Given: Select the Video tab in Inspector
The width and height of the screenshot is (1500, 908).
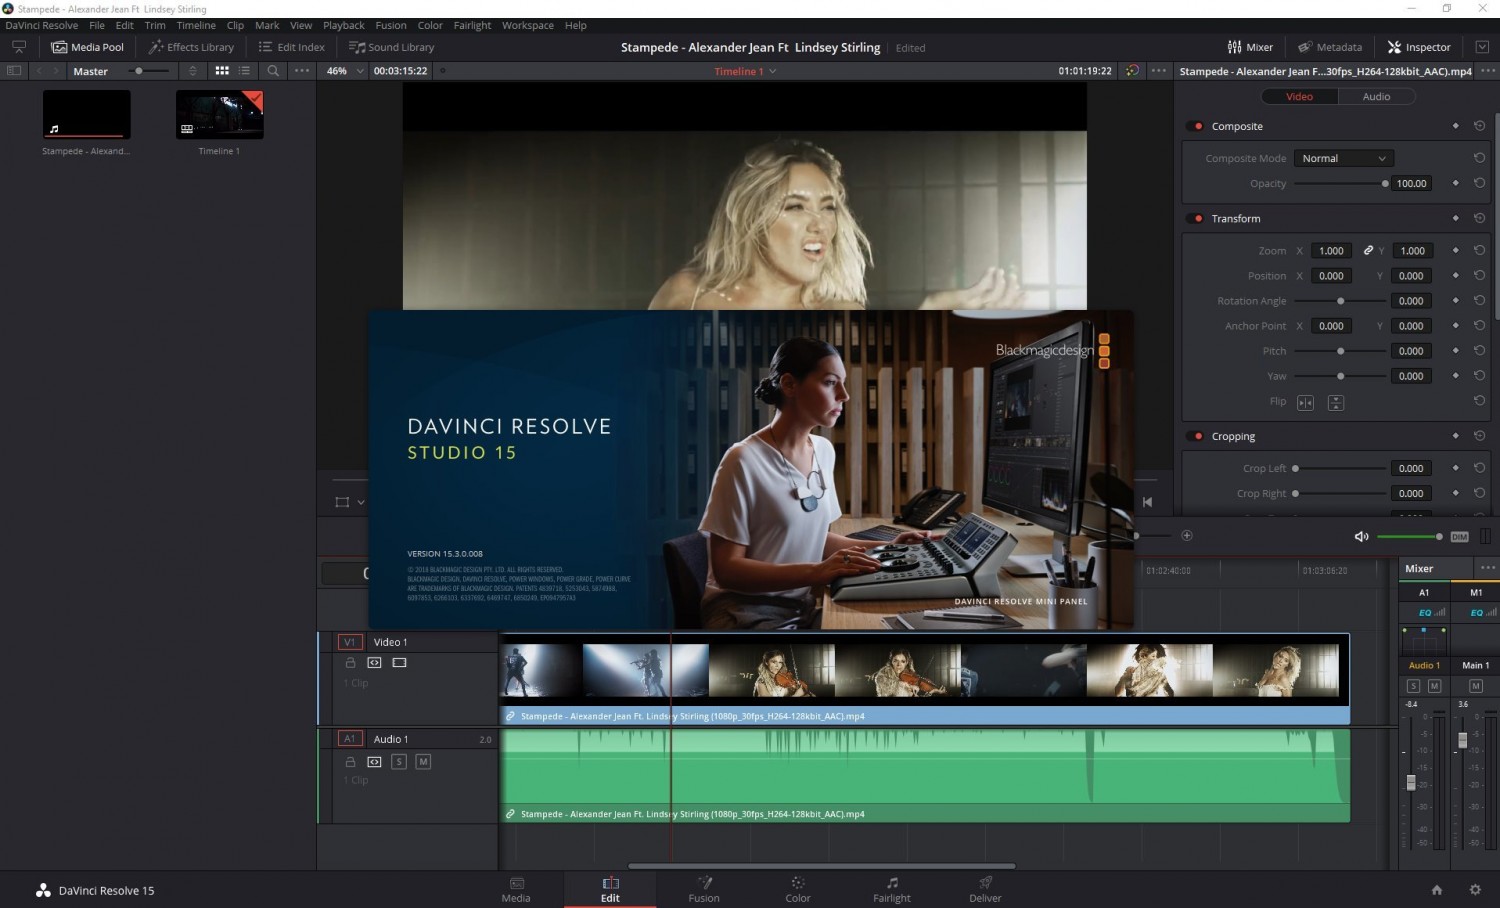Looking at the screenshot, I should click(x=1299, y=96).
